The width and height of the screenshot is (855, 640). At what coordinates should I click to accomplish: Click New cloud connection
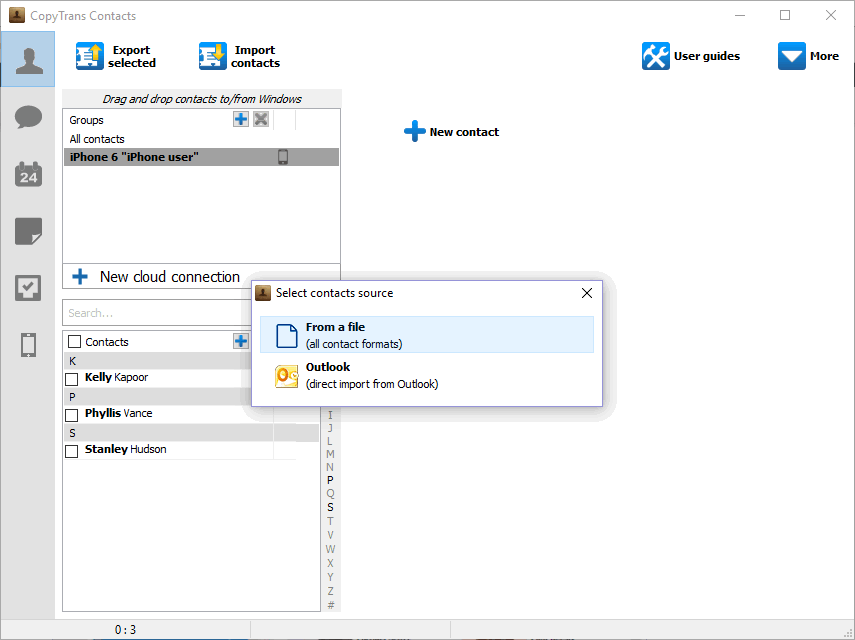[156, 276]
